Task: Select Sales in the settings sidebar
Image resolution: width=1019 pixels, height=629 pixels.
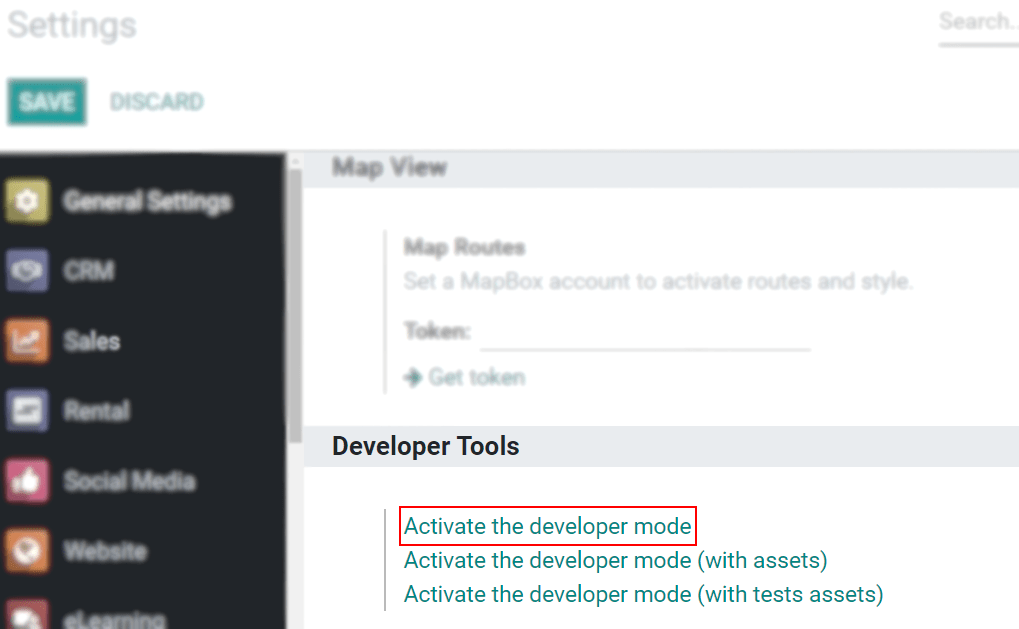Action: click(x=92, y=341)
